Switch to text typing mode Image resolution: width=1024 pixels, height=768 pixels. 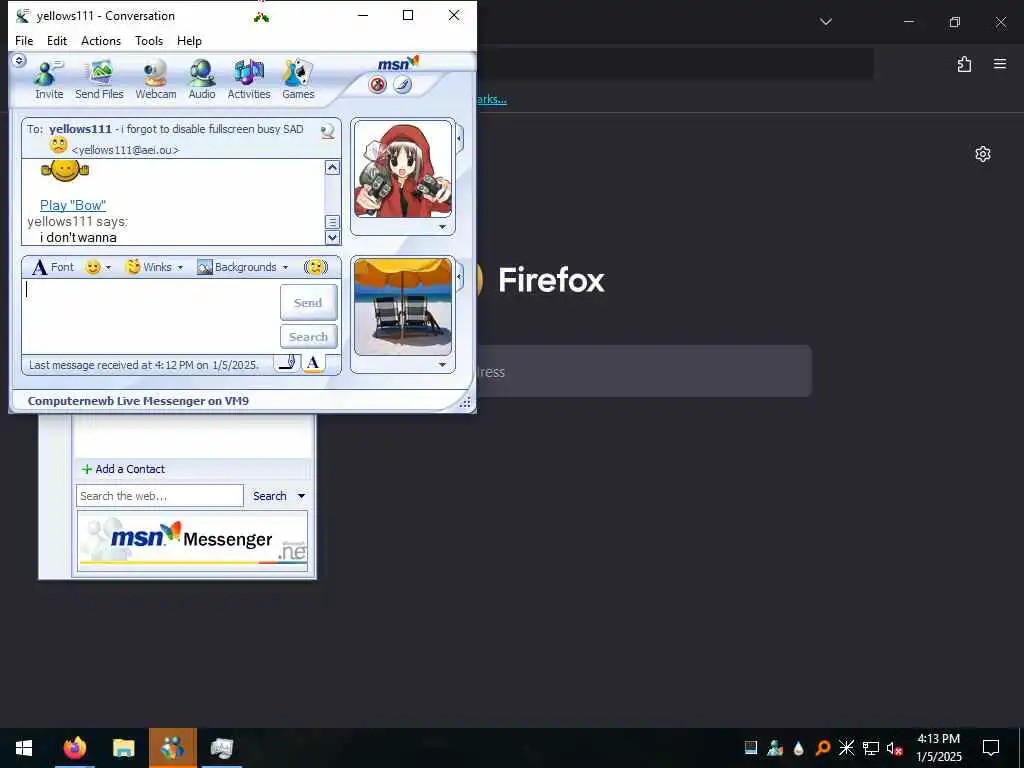pyautogui.click(x=313, y=363)
